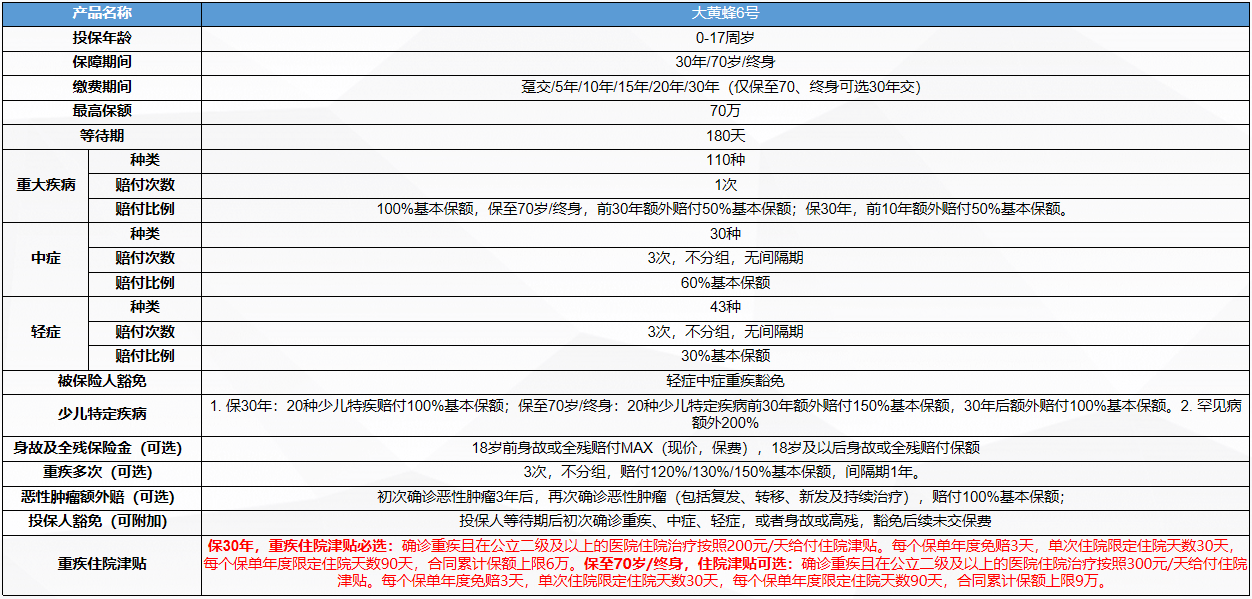This screenshot has width=1252, height=599.
Task: Select the 180天 value cell
Action: click(x=725, y=136)
